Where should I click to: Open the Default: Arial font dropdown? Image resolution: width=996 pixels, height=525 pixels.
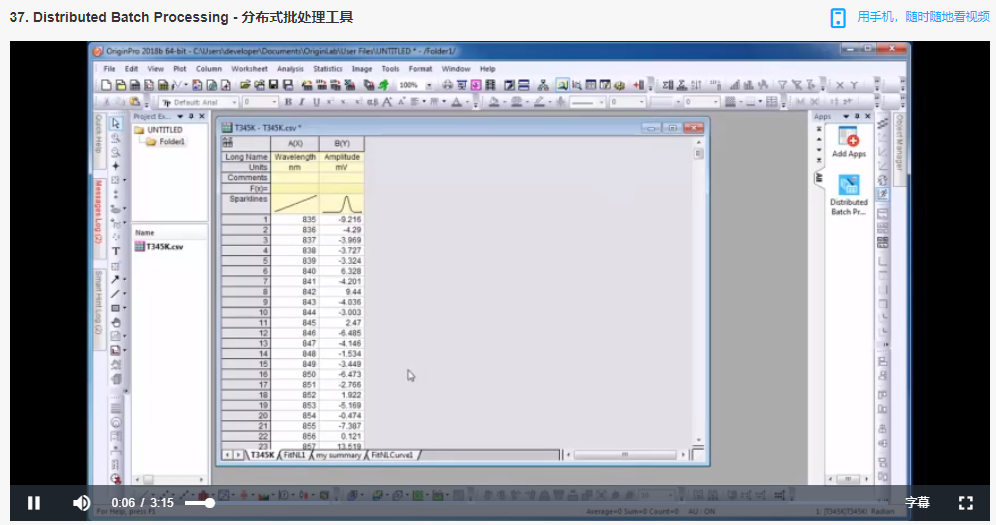click(x=233, y=102)
